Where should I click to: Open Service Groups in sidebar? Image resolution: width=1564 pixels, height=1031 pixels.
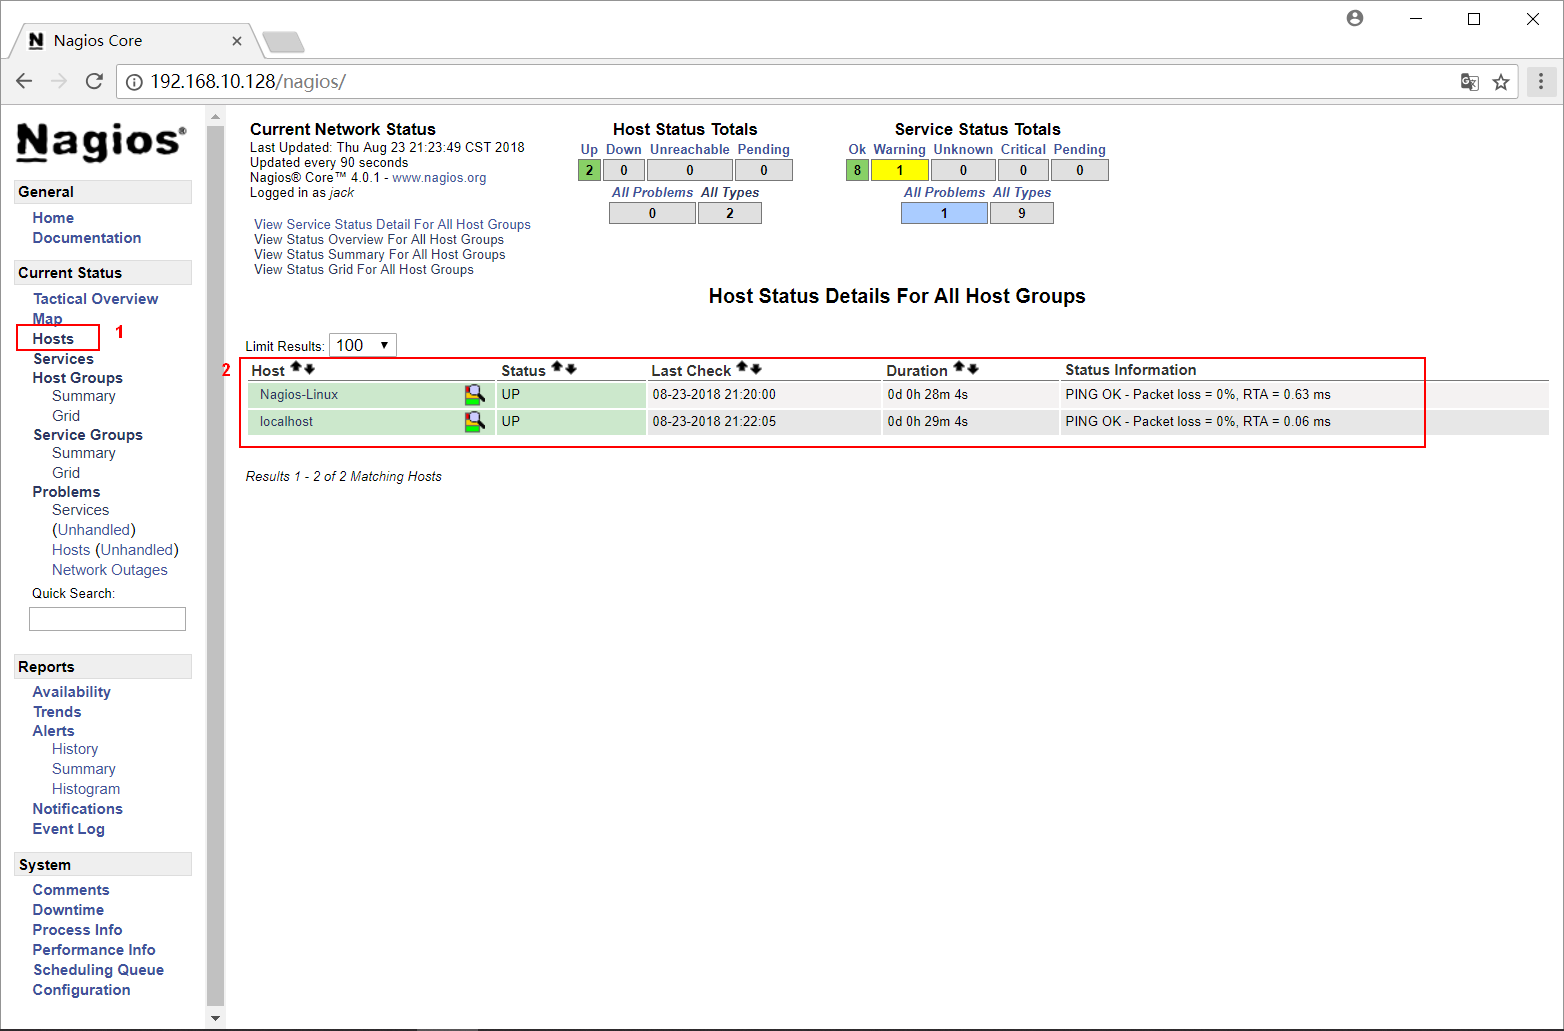coord(88,435)
